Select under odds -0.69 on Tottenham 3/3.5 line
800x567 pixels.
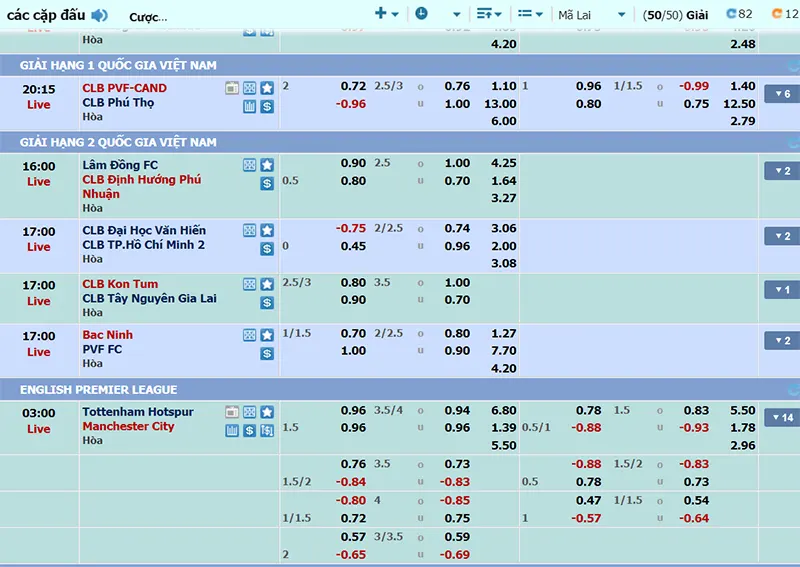tap(454, 555)
